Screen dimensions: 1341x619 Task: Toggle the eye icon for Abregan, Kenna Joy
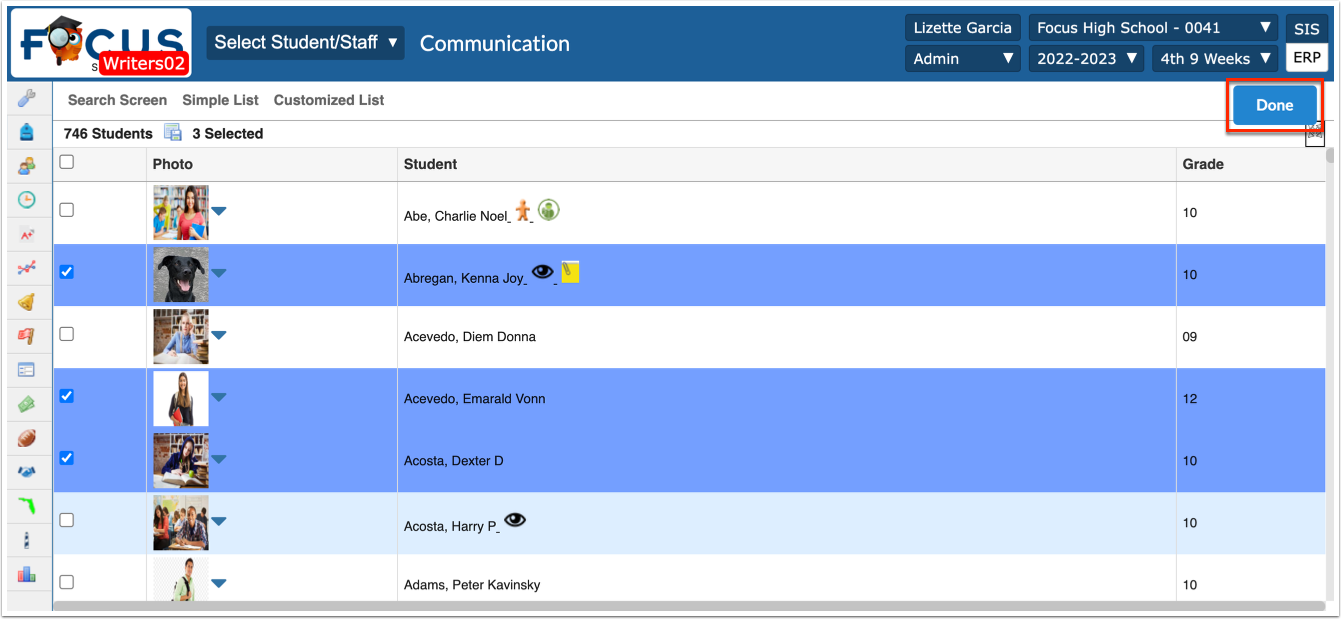(543, 272)
